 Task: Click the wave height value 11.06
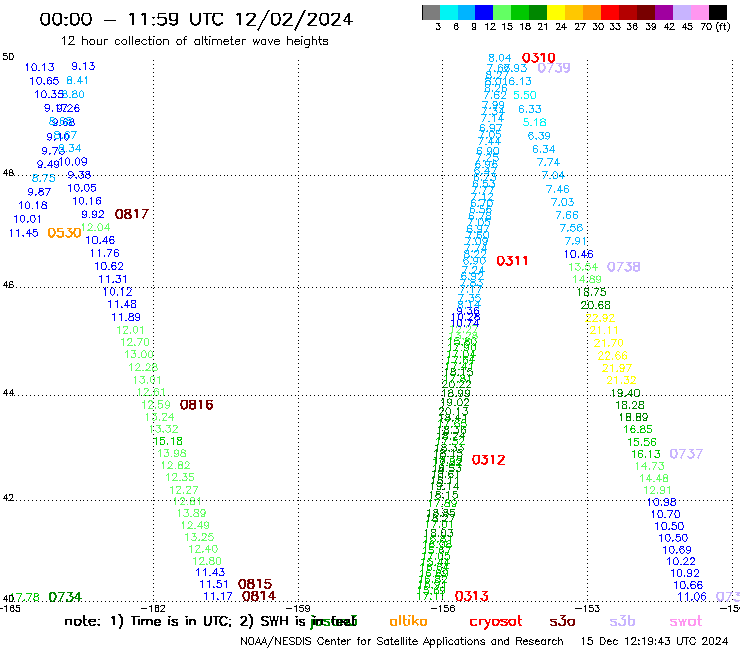pyautogui.click(x=692, y=597)
